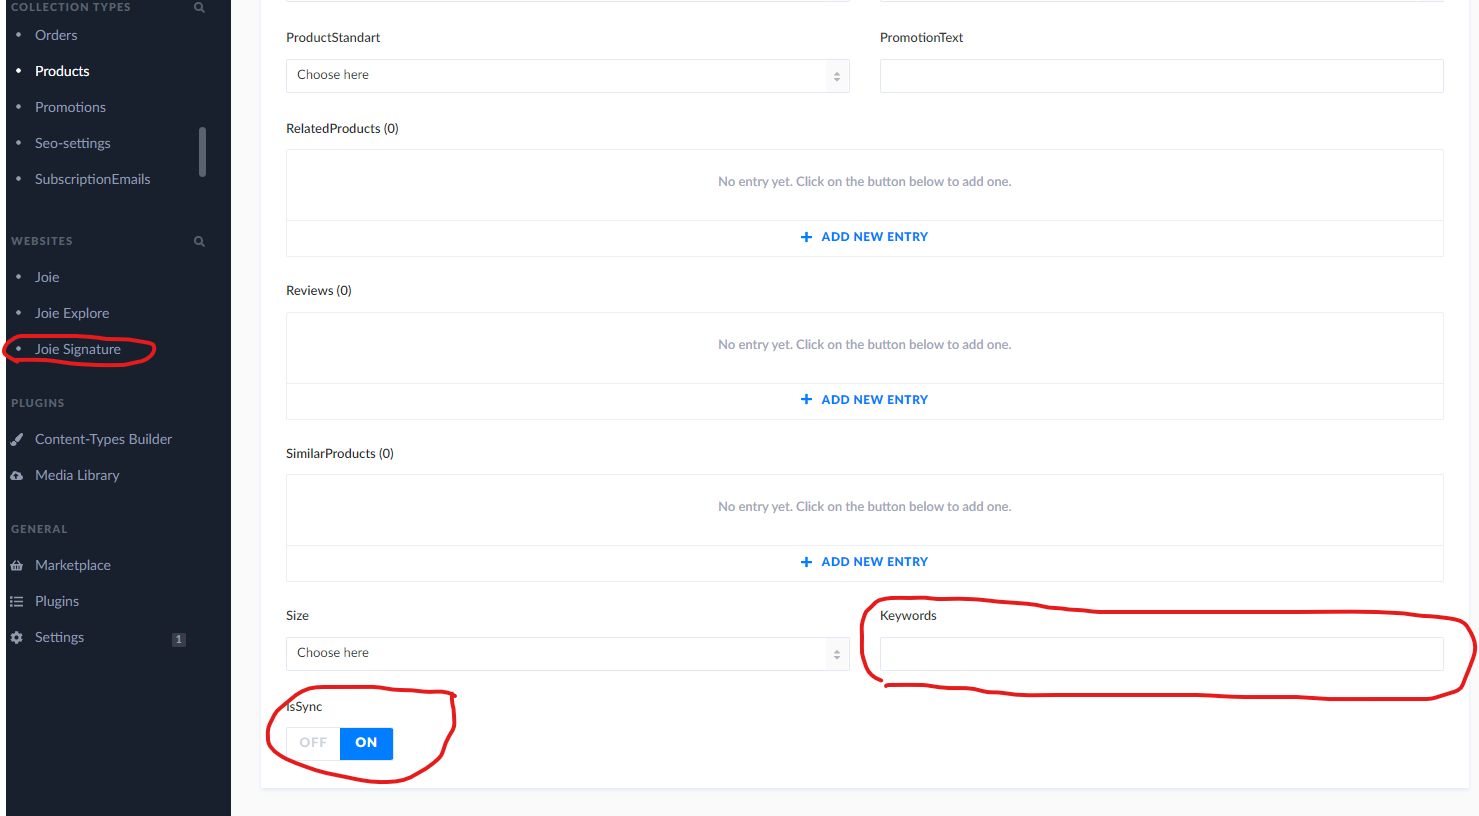
Task: Add new entry to SimilarProducts
Action: (865, 562)
